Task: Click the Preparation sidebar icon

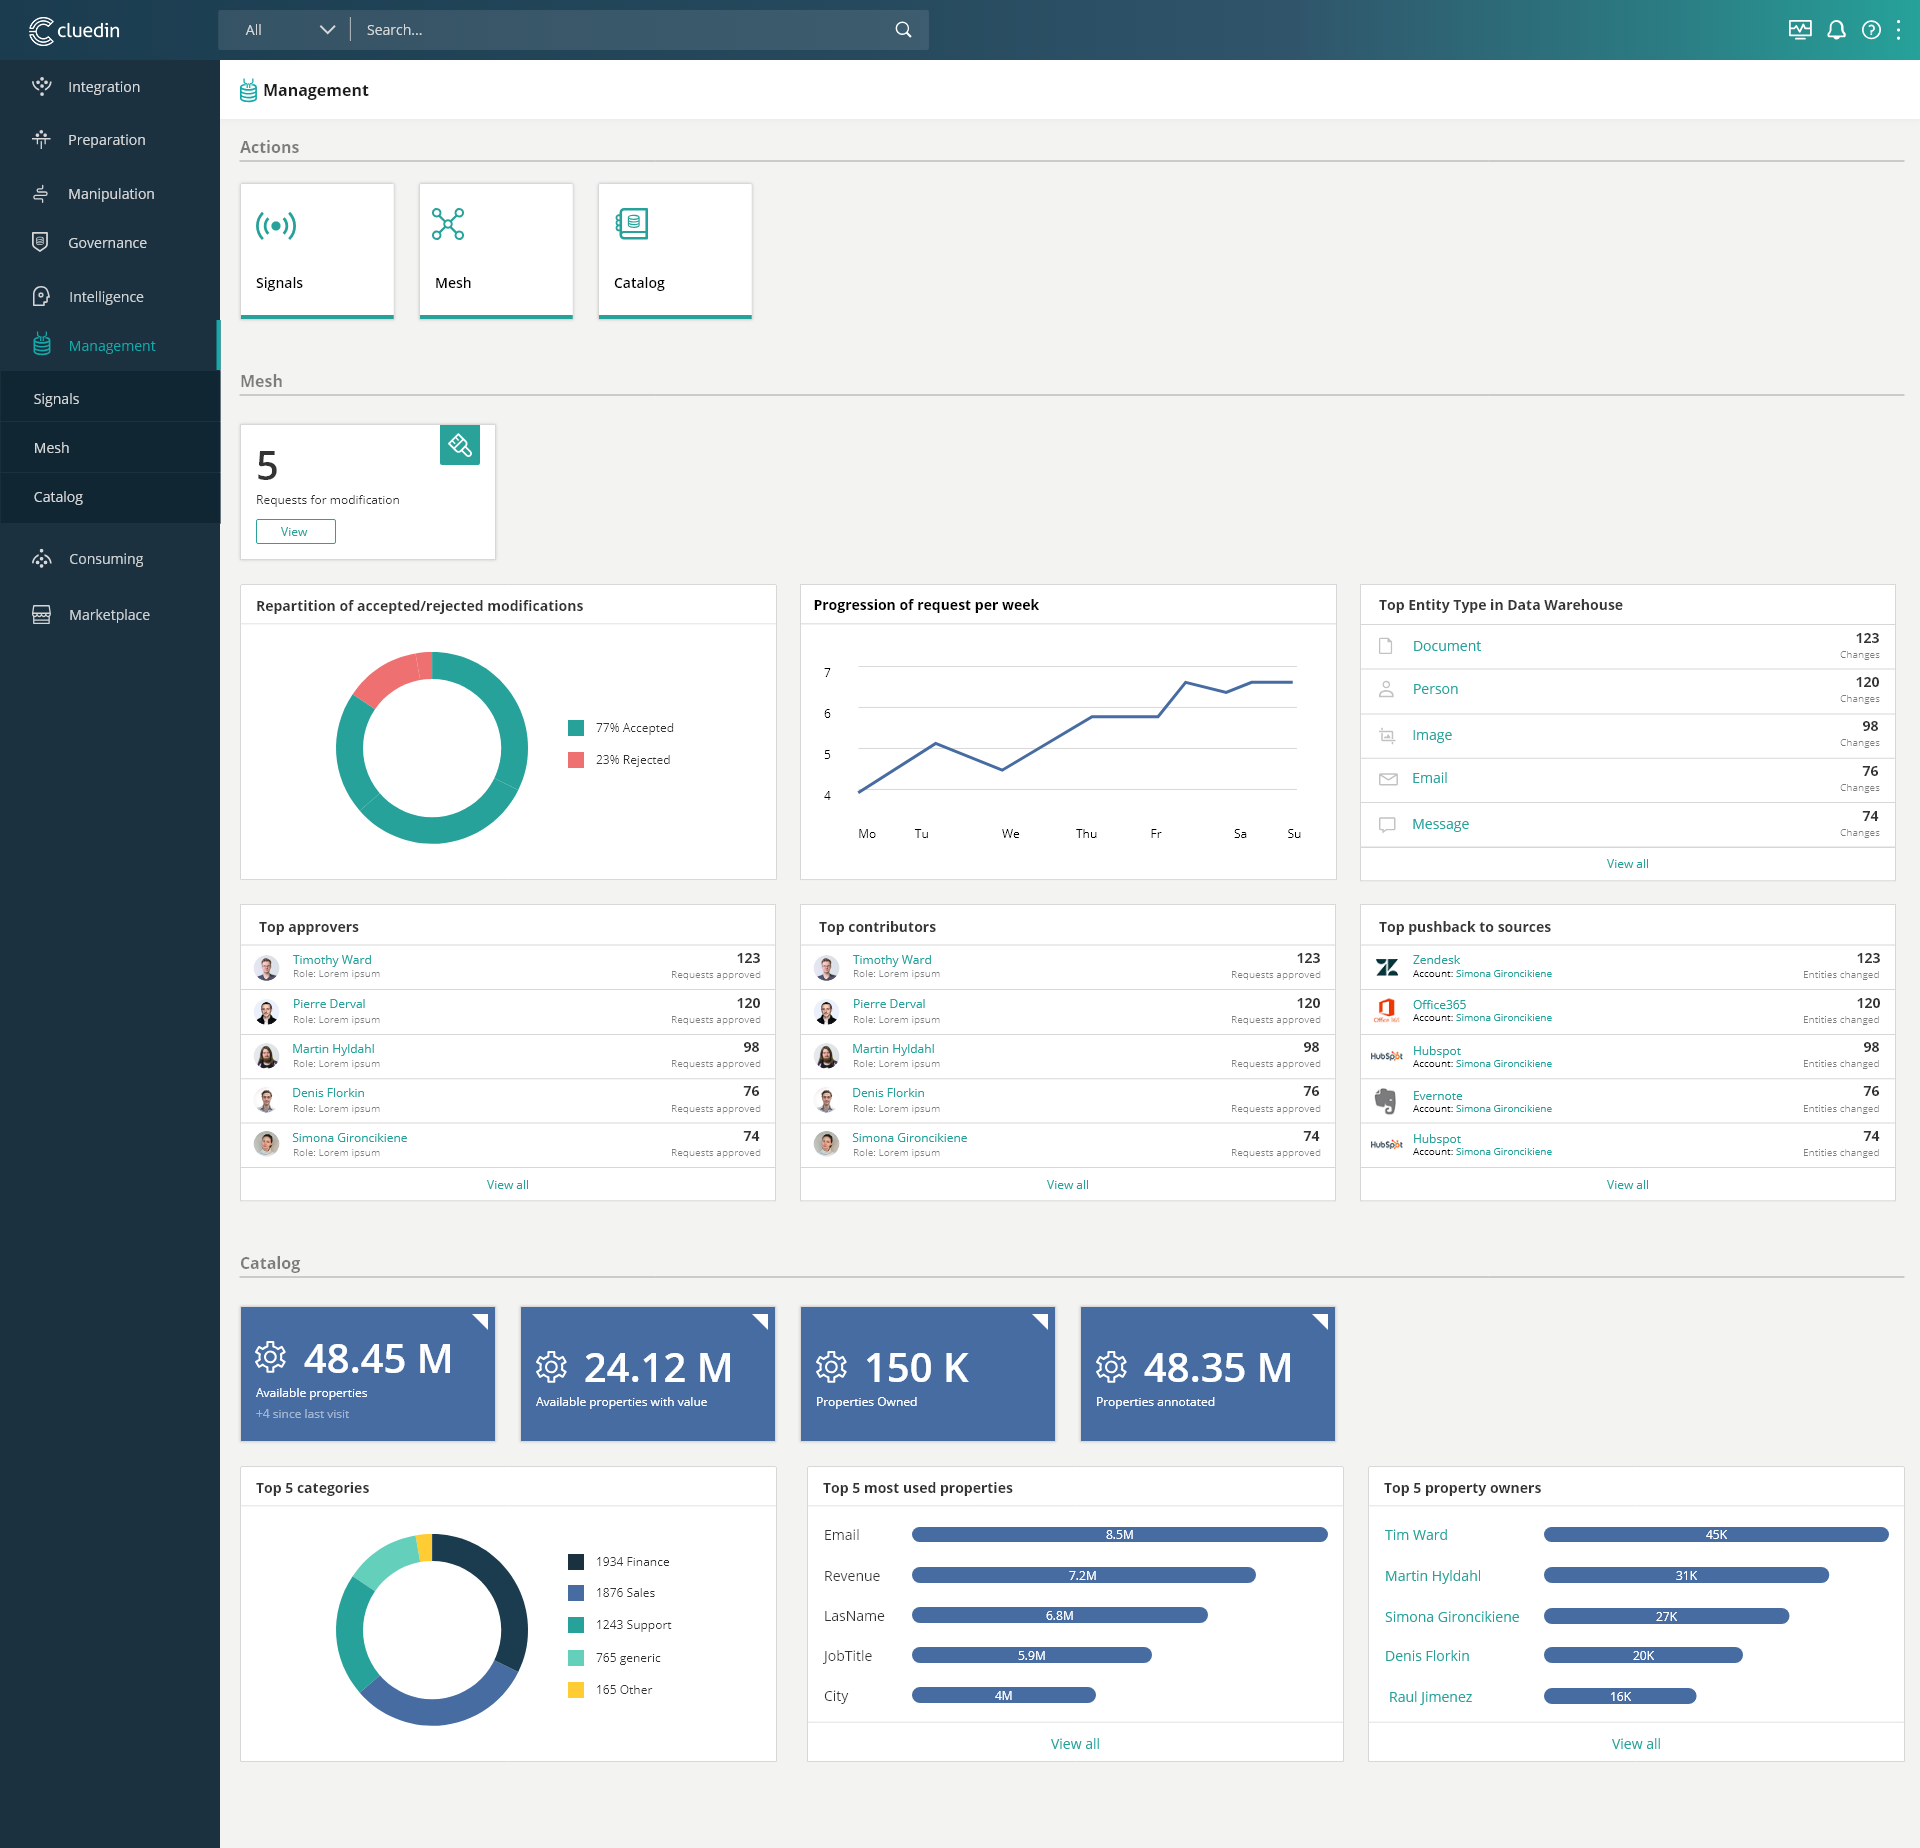Action: 41,139
